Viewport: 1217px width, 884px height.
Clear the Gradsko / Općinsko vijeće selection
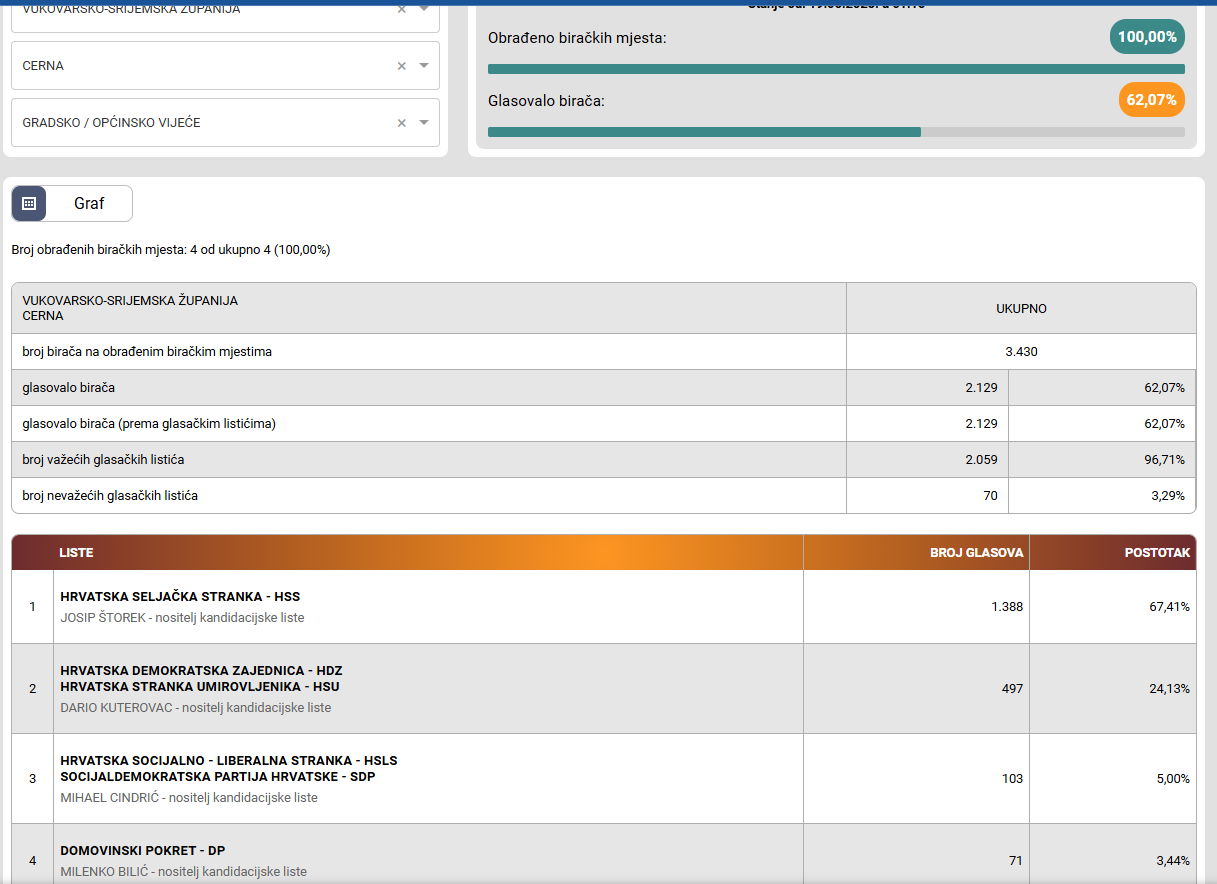[x=402, y=123]
